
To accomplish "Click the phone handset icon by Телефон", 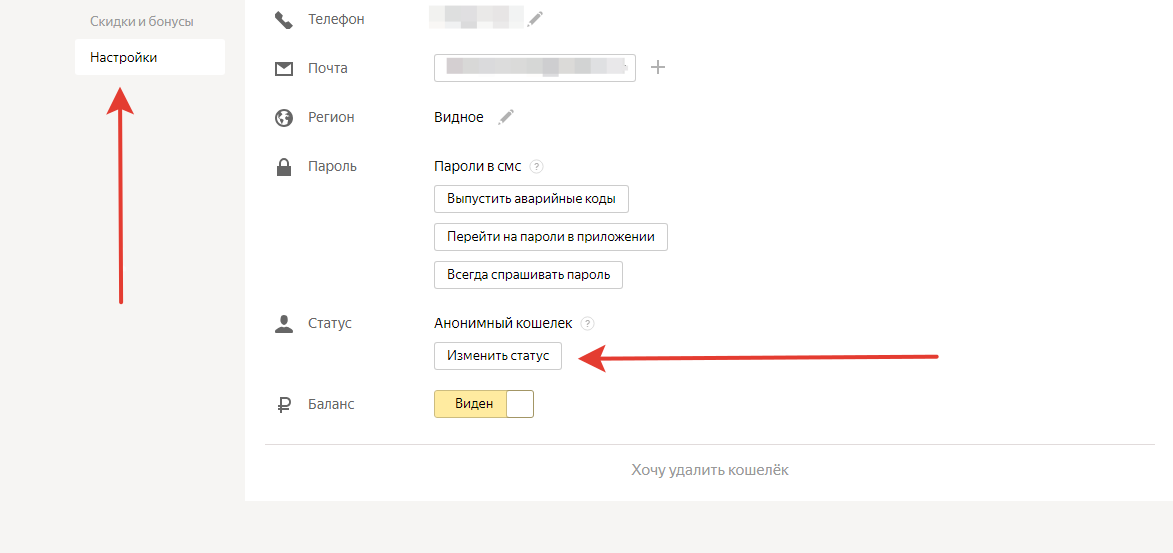I will [x=284, y=19].
